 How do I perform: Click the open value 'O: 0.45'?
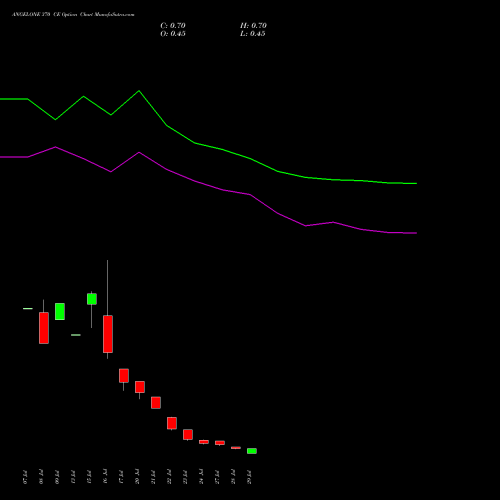coord(173,34)
